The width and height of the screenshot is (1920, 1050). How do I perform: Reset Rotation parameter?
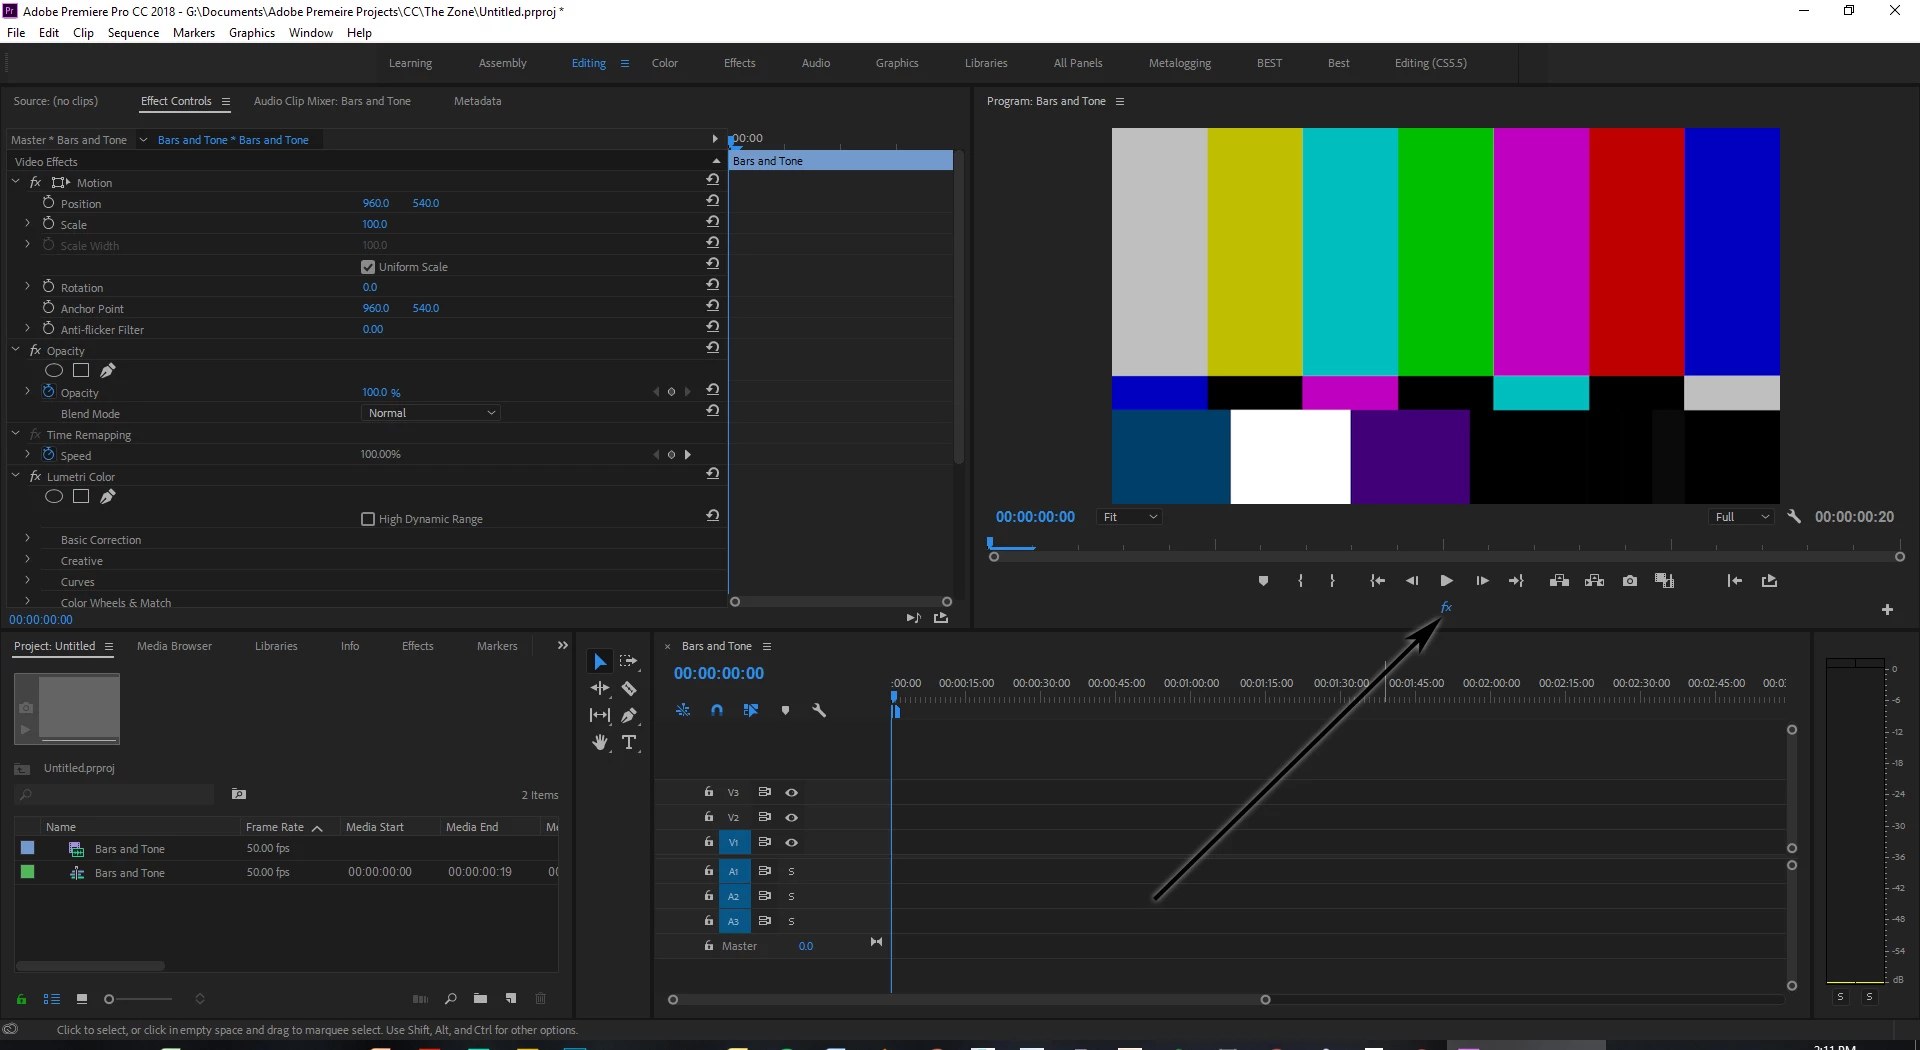[712, 284]
